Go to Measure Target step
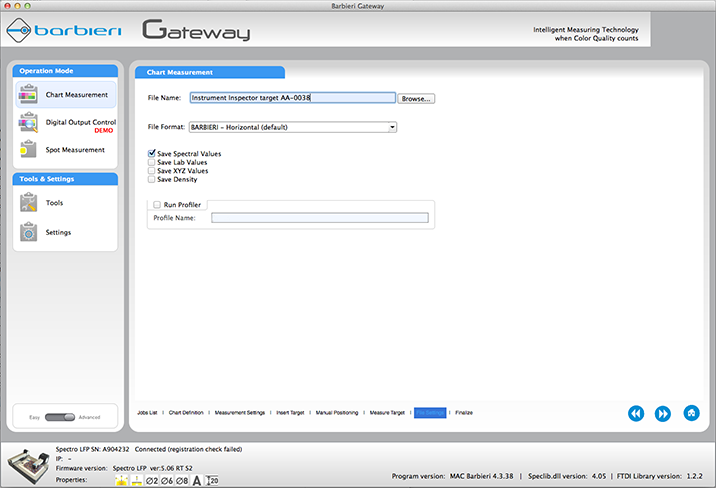 click(x=387, y=413)
